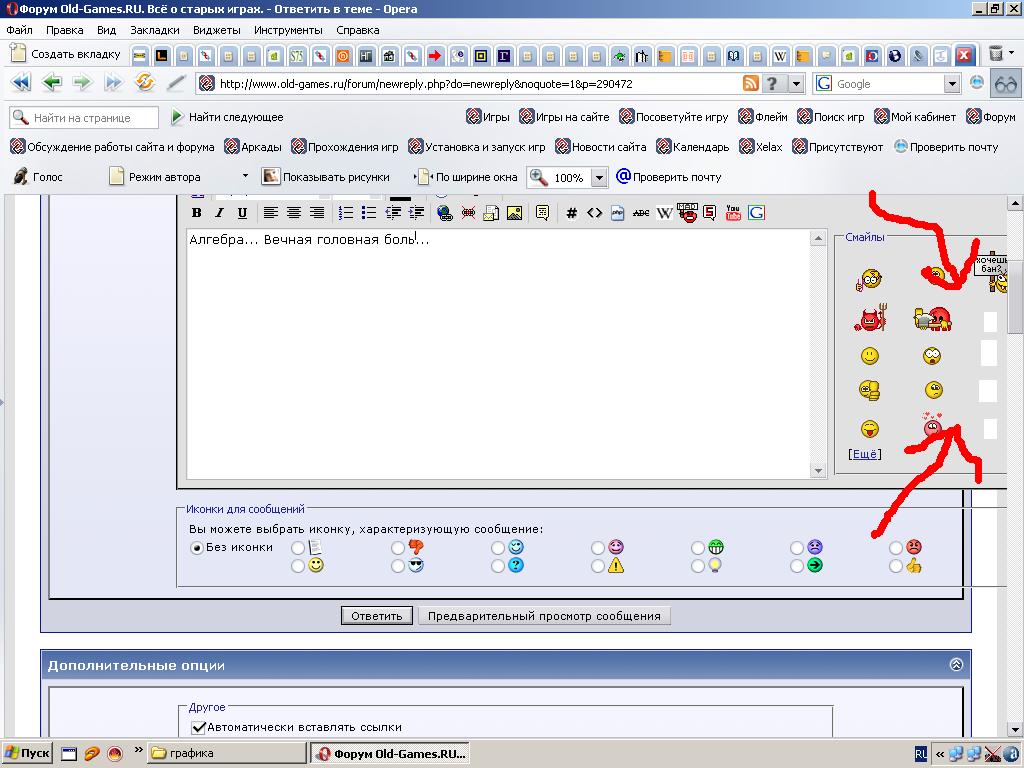Click the RSS feed icon in address bar
The width and height of the screenshot is (1024, 768).
751,83
